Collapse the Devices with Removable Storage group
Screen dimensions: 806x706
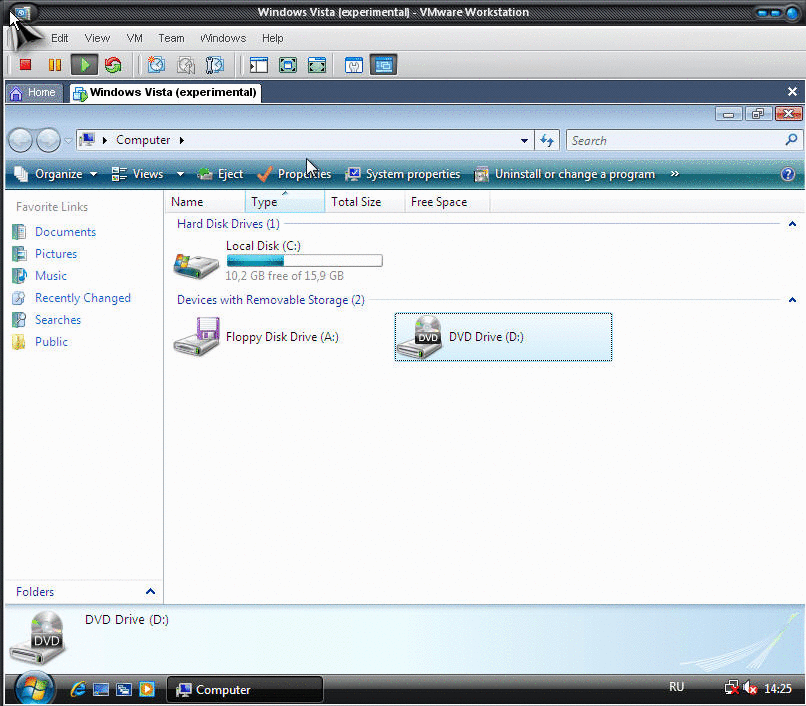coord(792,300)
